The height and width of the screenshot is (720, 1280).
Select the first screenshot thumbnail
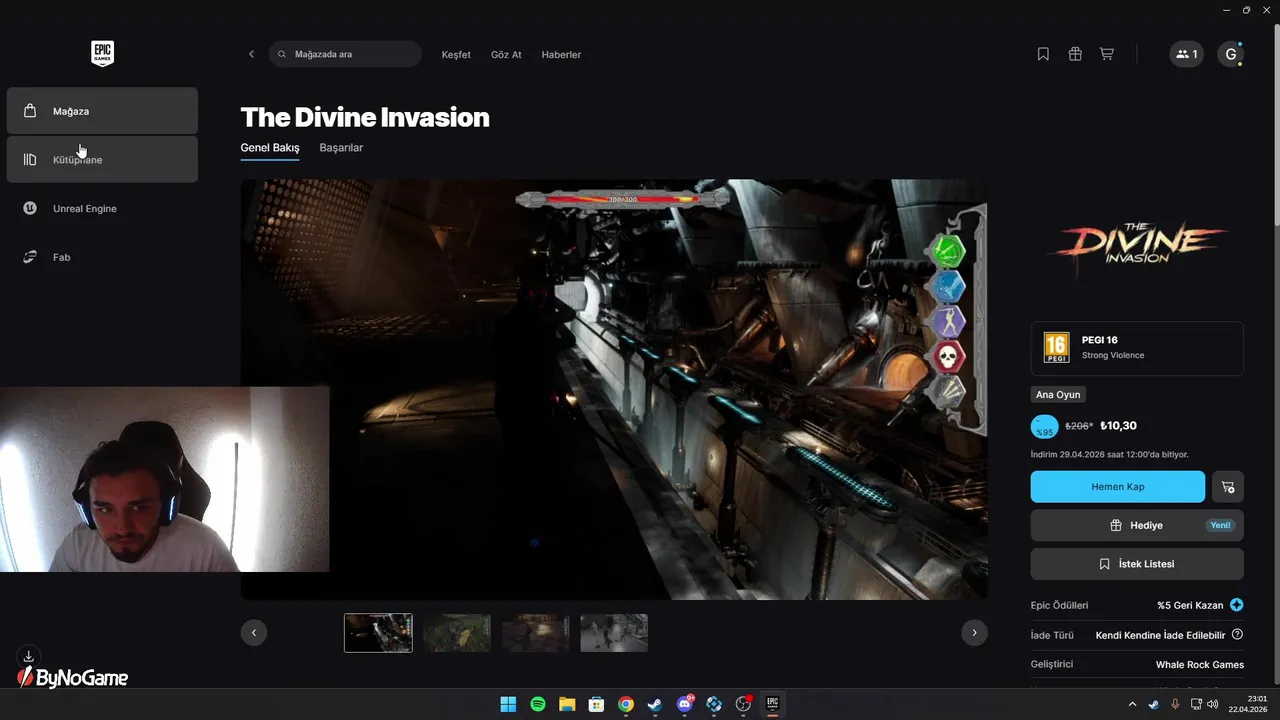tap(378, 633)
